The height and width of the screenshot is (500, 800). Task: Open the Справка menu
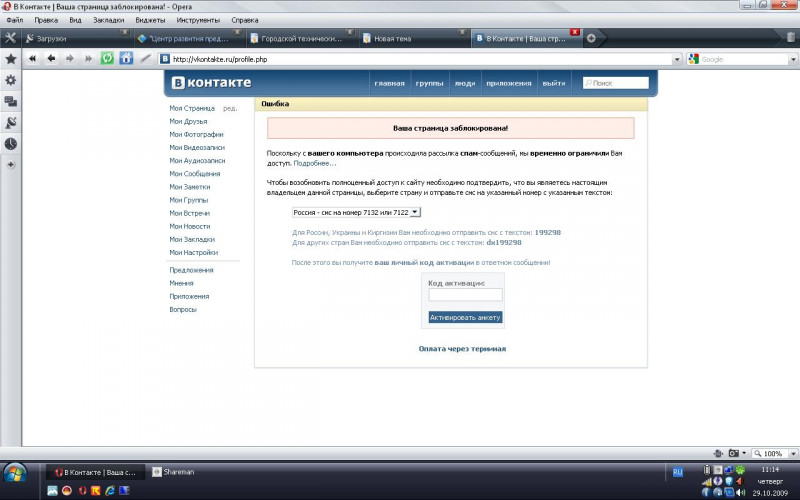244,20
